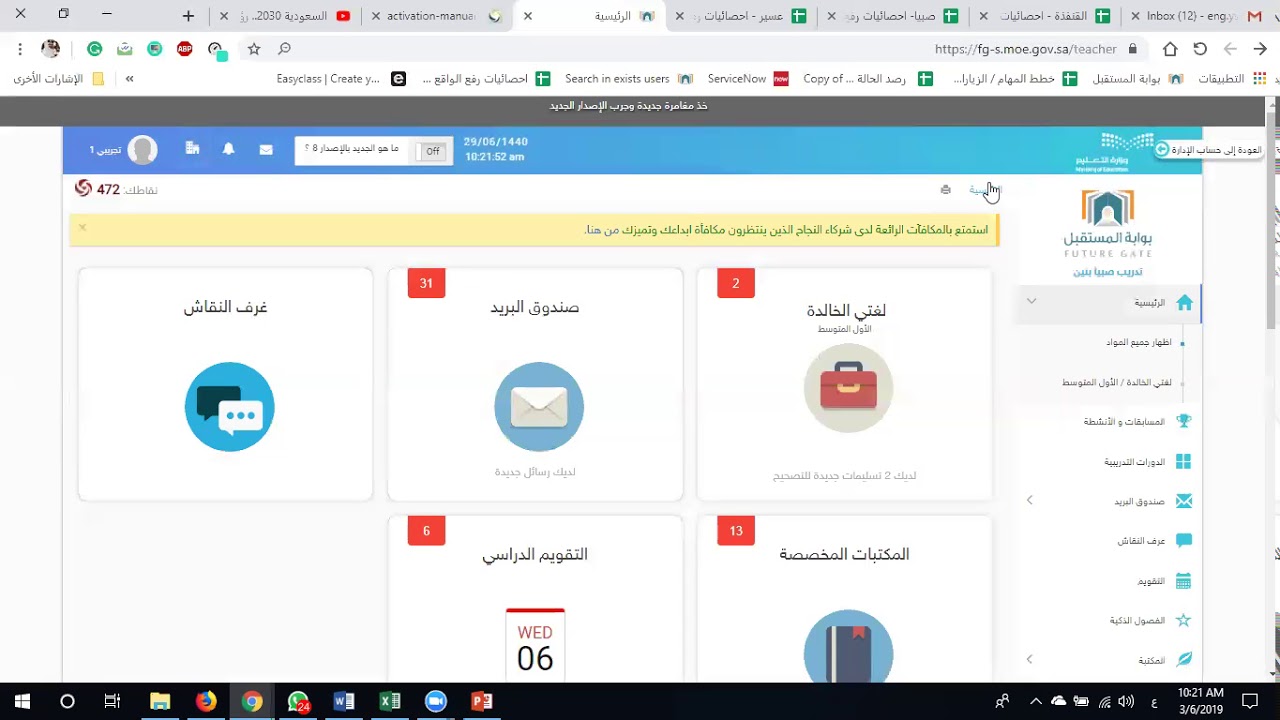1280x720 pixels.
Task: Go to browser home page icon
Action: [1170, 49]
